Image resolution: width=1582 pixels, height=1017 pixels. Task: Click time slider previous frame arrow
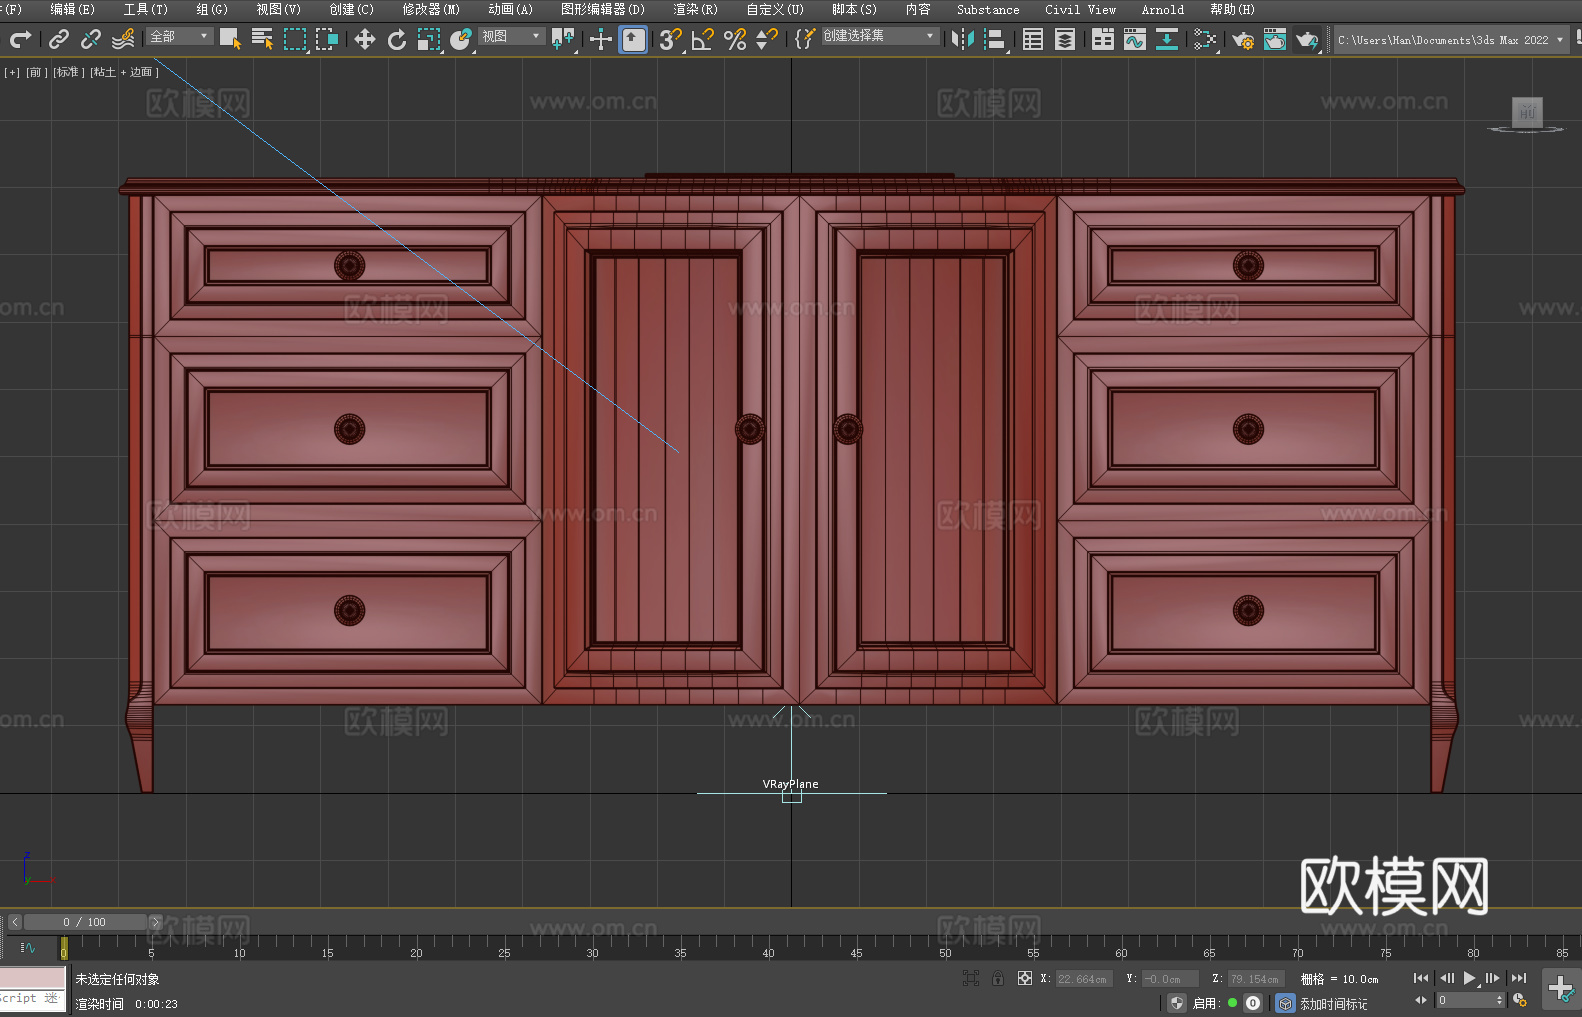click(14, 922)
